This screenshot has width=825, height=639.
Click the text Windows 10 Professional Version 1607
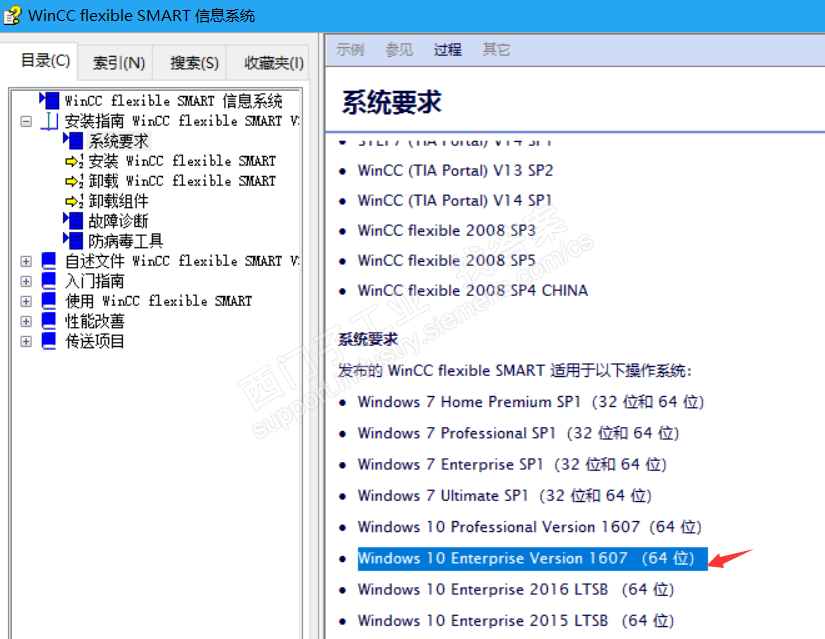[499, 527]
